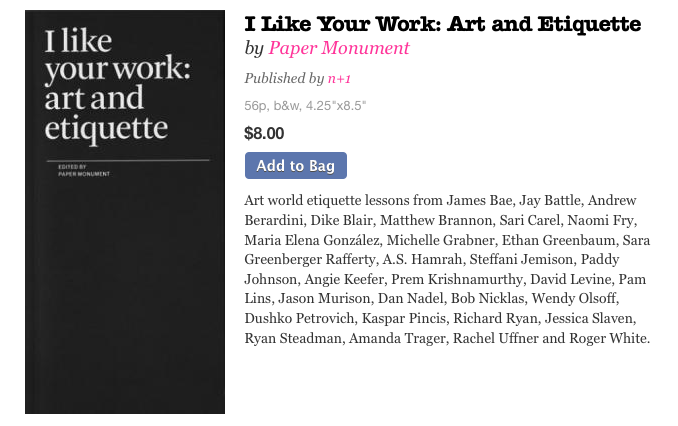The width and height of the screenshot is (678, 426).
Task: Click the Add to Bag button
Action: click(296, 165)
